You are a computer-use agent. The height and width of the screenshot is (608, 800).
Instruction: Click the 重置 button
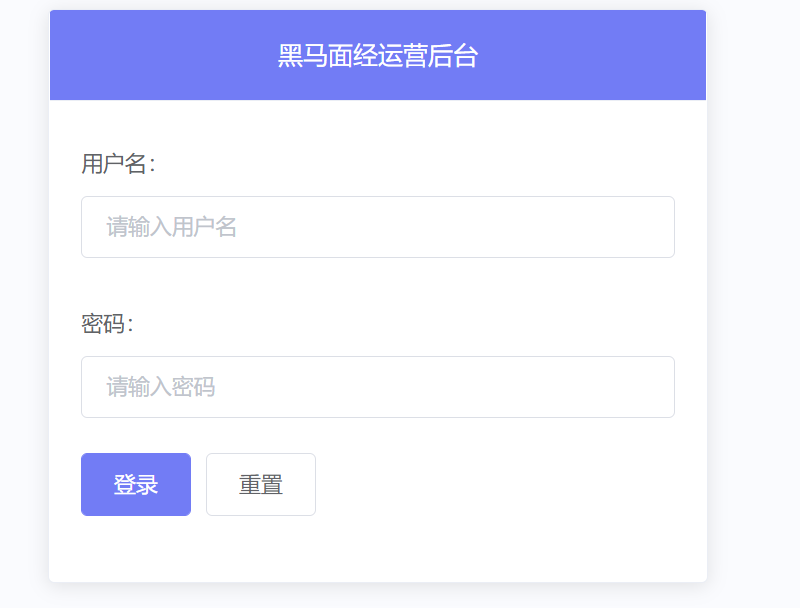pos(261,485)
